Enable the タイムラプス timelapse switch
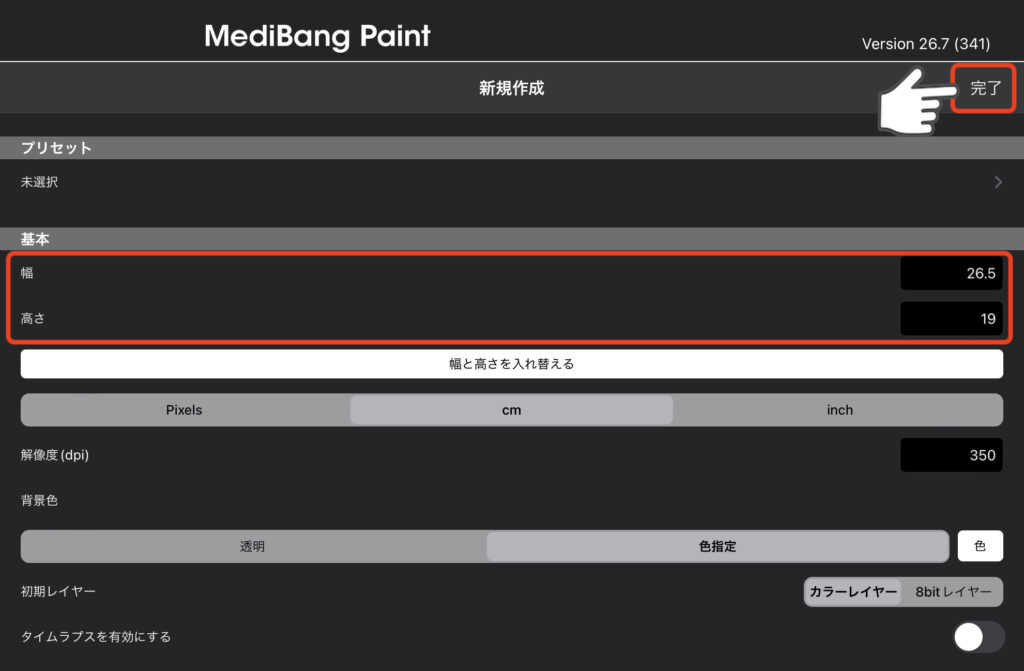Viewport: 1024px width, 671px height. point(978,636)
